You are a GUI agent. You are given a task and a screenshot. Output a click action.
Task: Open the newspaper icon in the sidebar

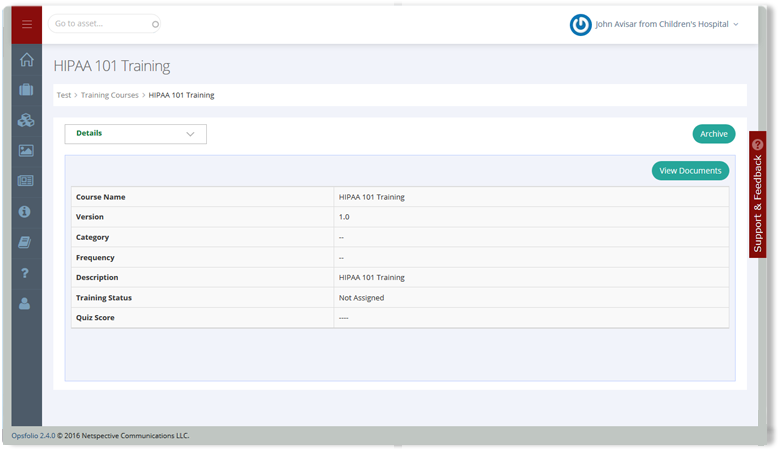click(26, 180)
